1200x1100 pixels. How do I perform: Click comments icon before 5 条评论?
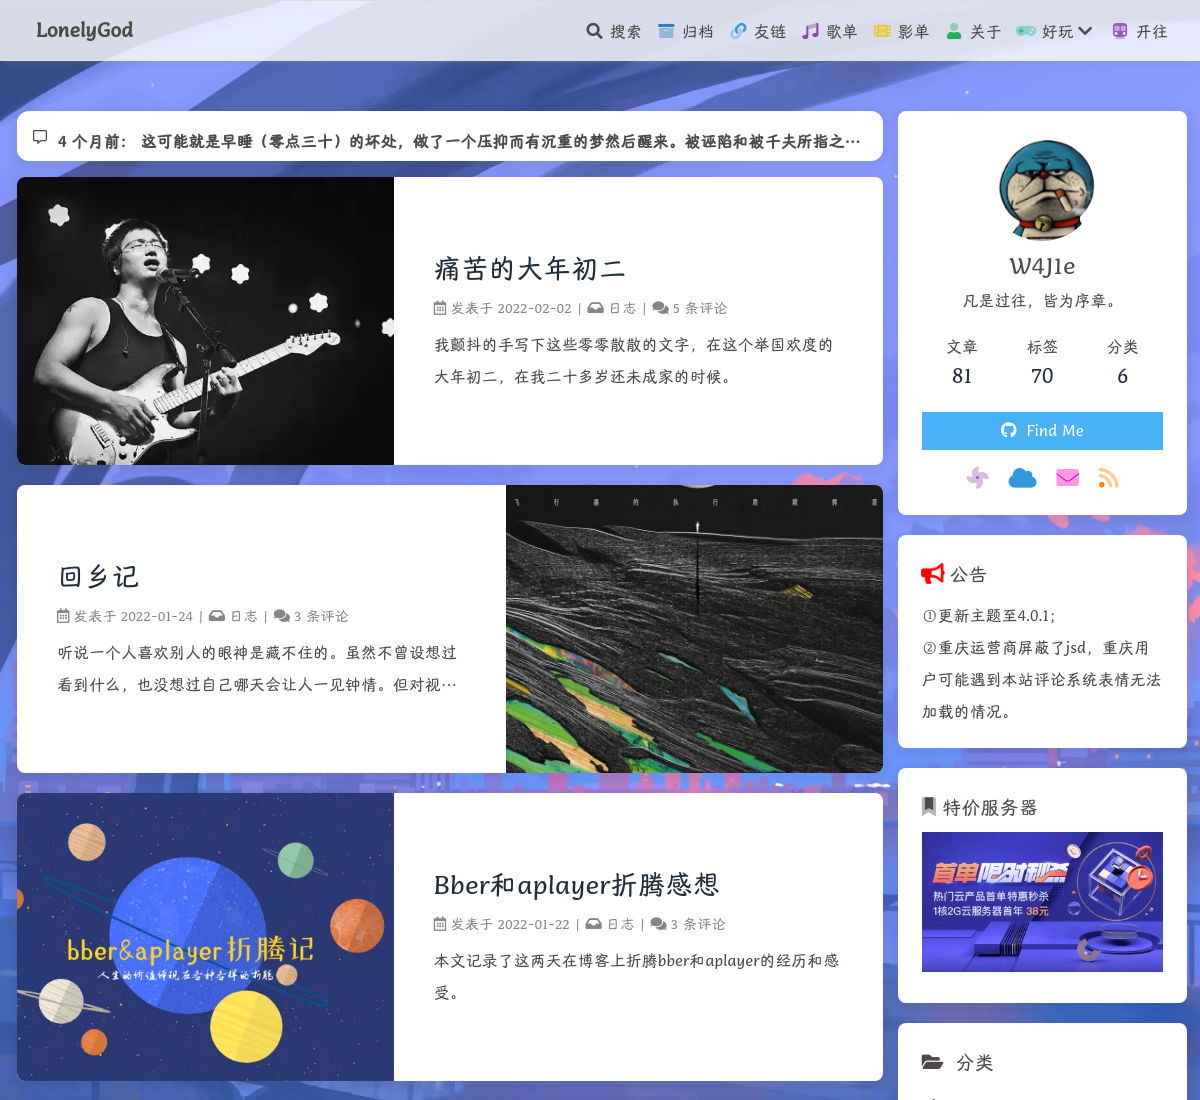(x=661, y=308)
